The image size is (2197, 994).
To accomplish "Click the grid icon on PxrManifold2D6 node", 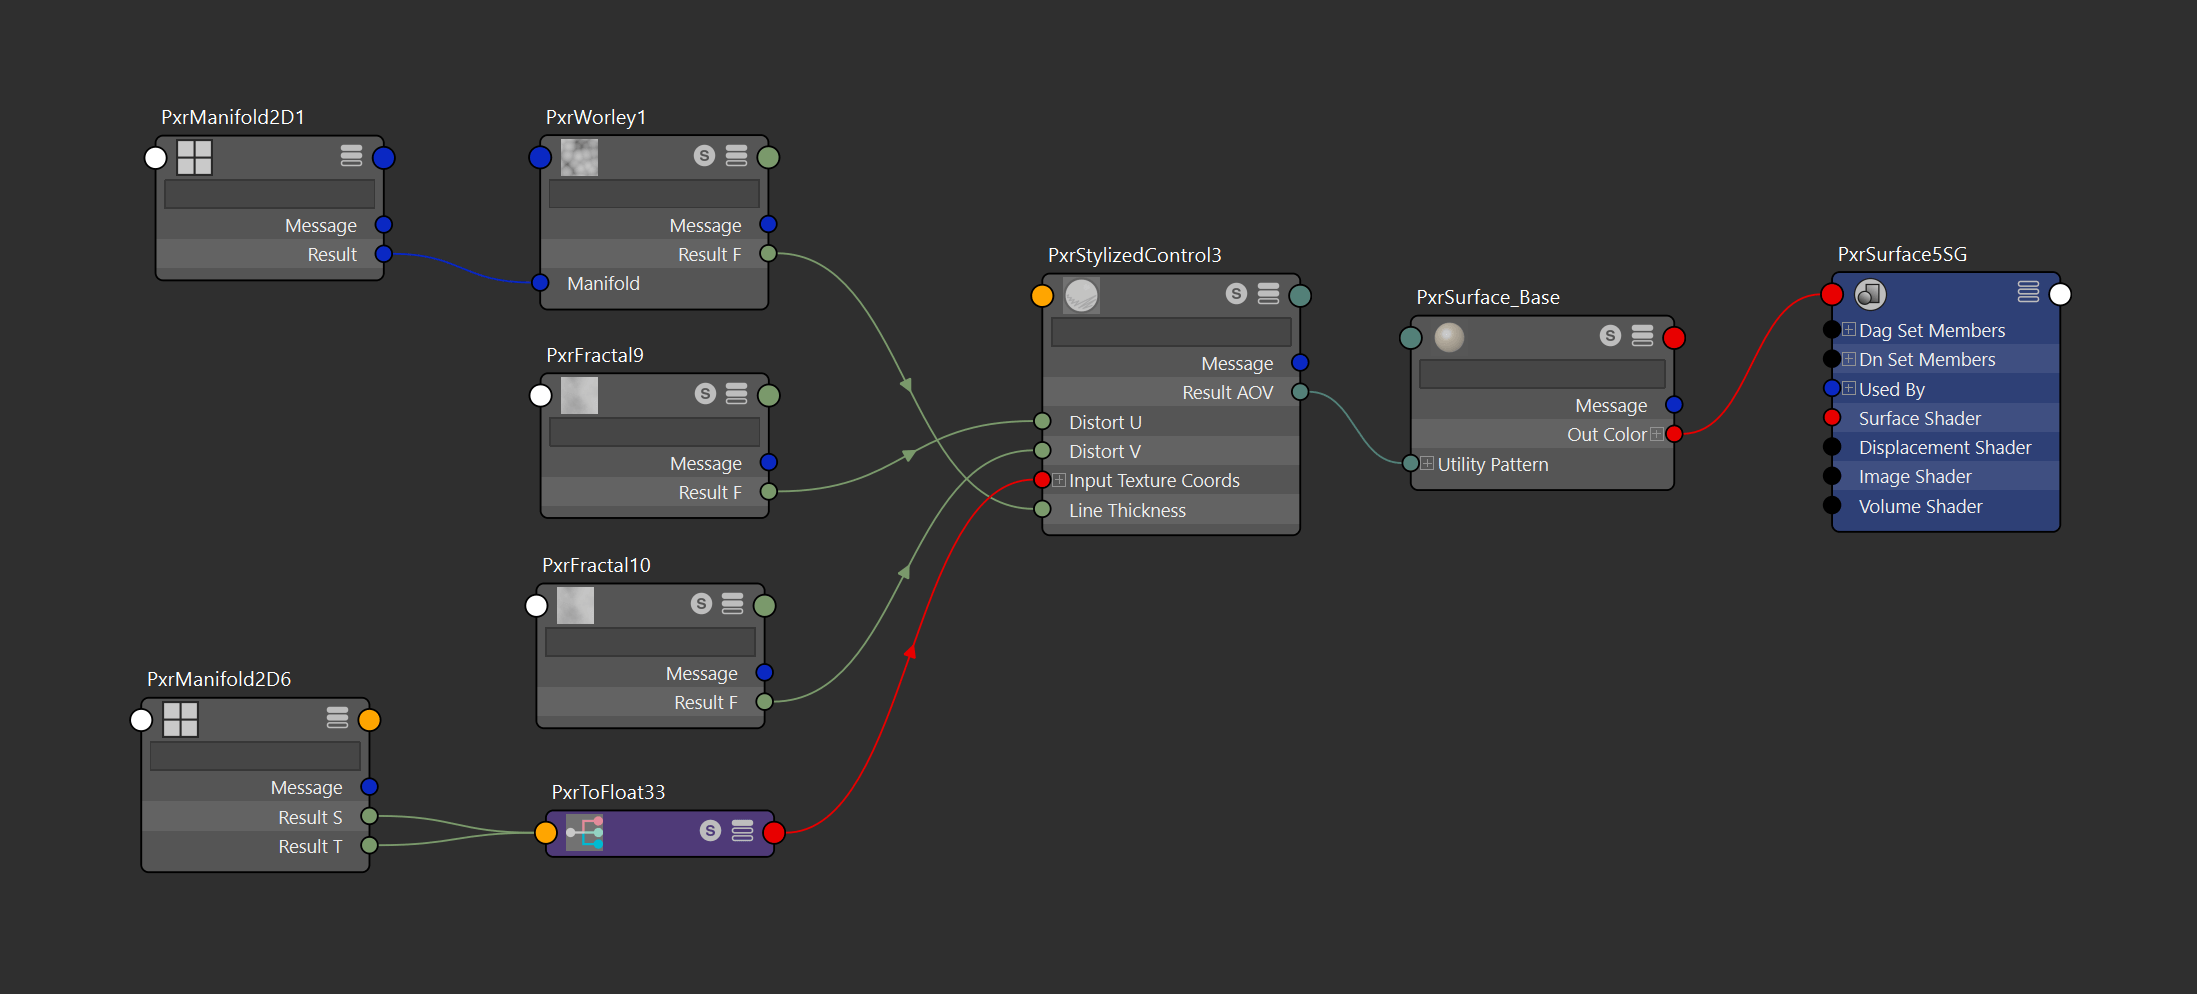I will pos(179,719).
